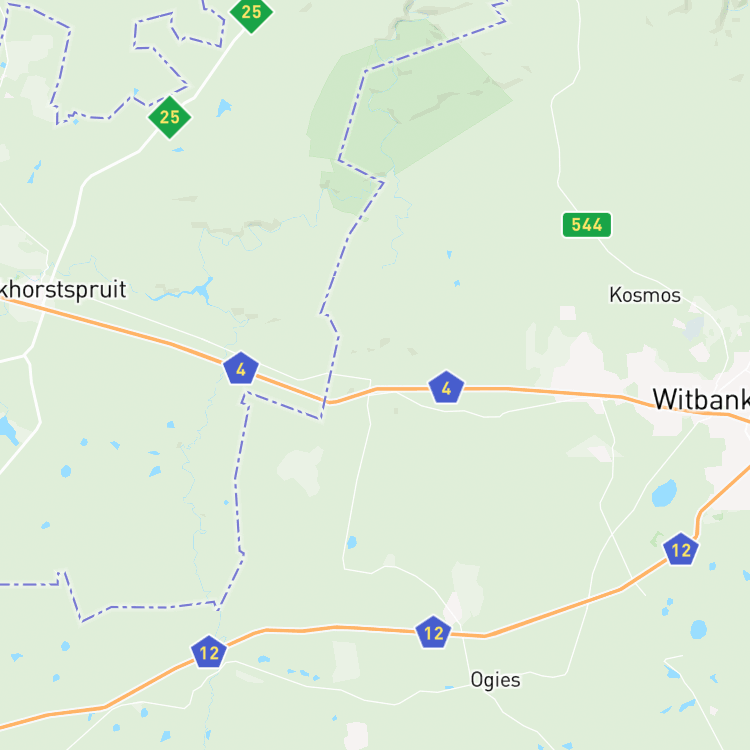Click the dam reservoir east of khorstspruit
750x750 pixels.
tap(203, 289)
